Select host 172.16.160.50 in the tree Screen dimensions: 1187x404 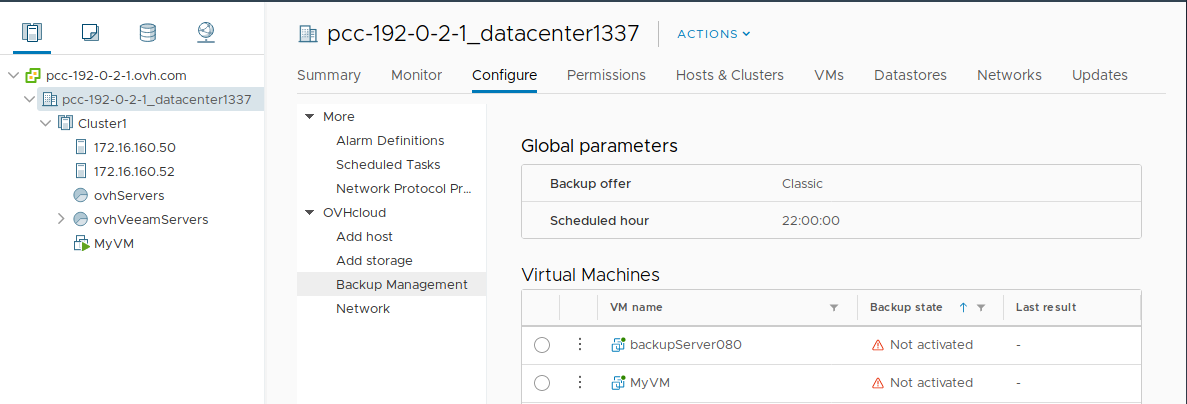134,147
